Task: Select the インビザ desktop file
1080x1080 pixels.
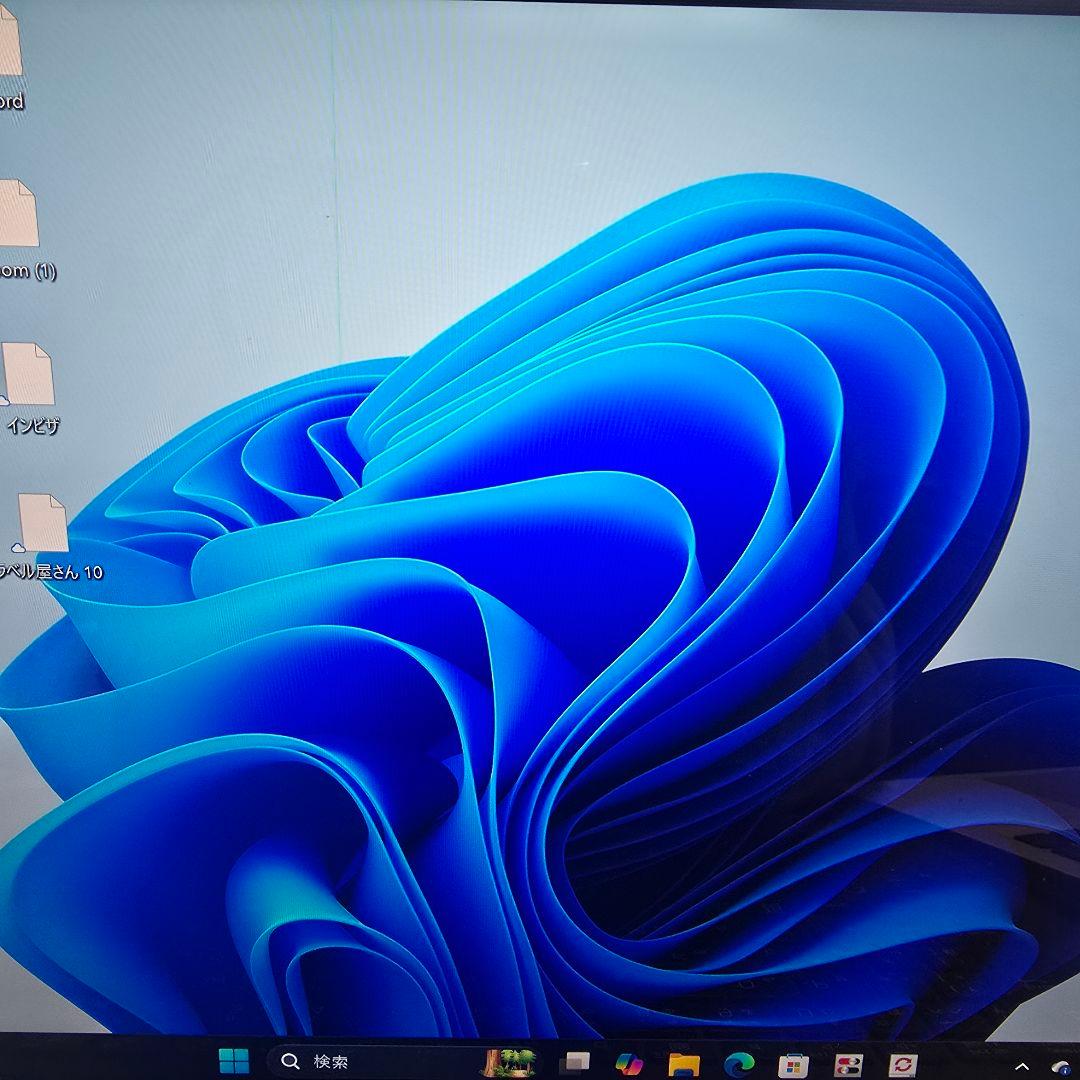Action: point(28,374)
